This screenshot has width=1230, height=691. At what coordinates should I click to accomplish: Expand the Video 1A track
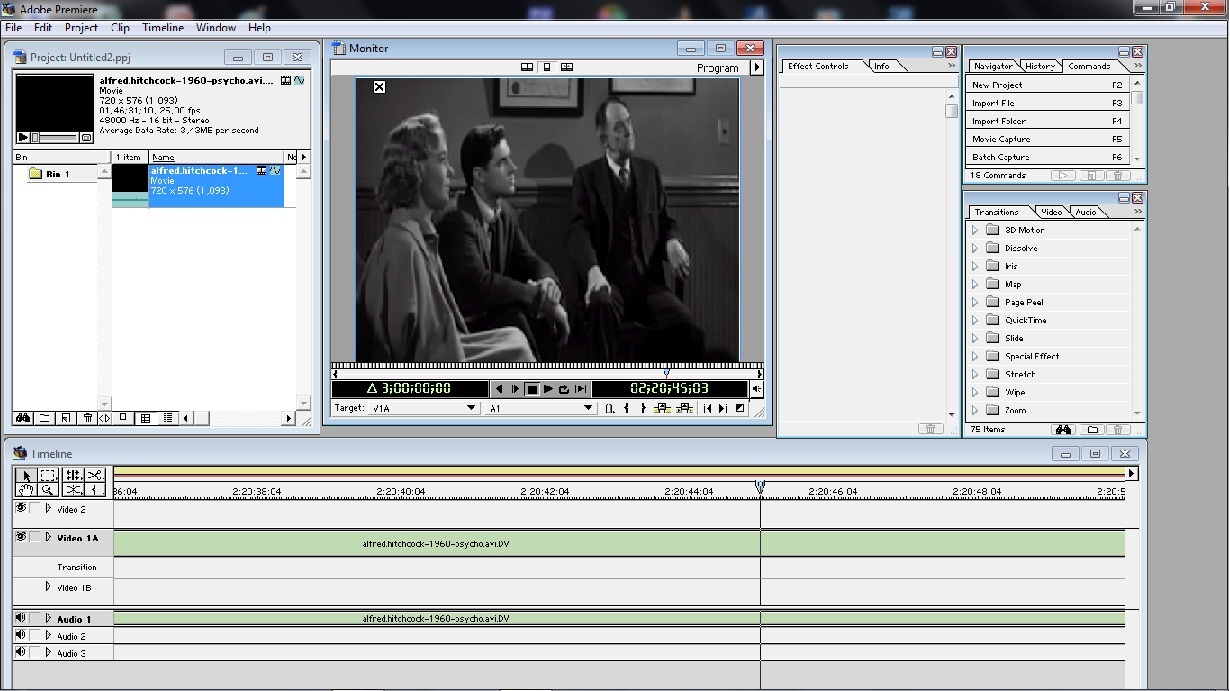48,537
